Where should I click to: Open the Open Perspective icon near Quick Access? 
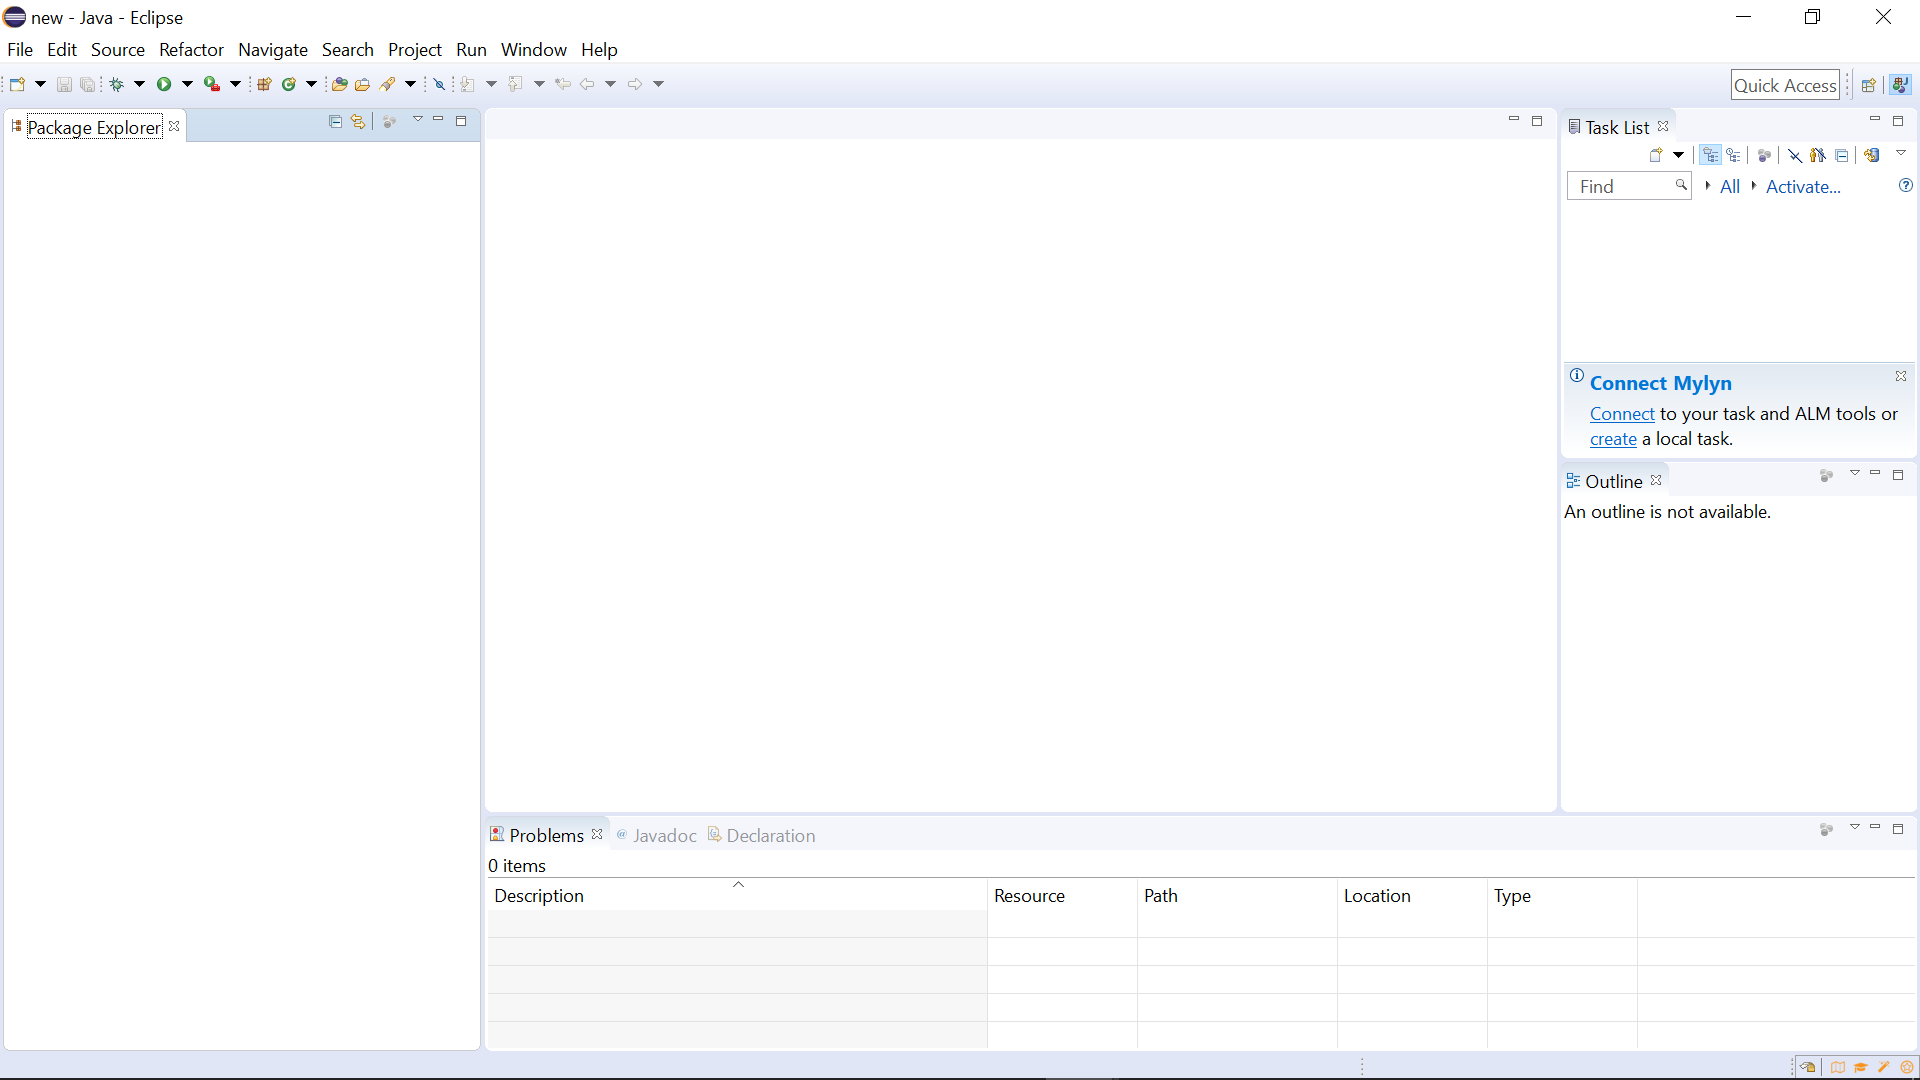[x=1868, y=85]
